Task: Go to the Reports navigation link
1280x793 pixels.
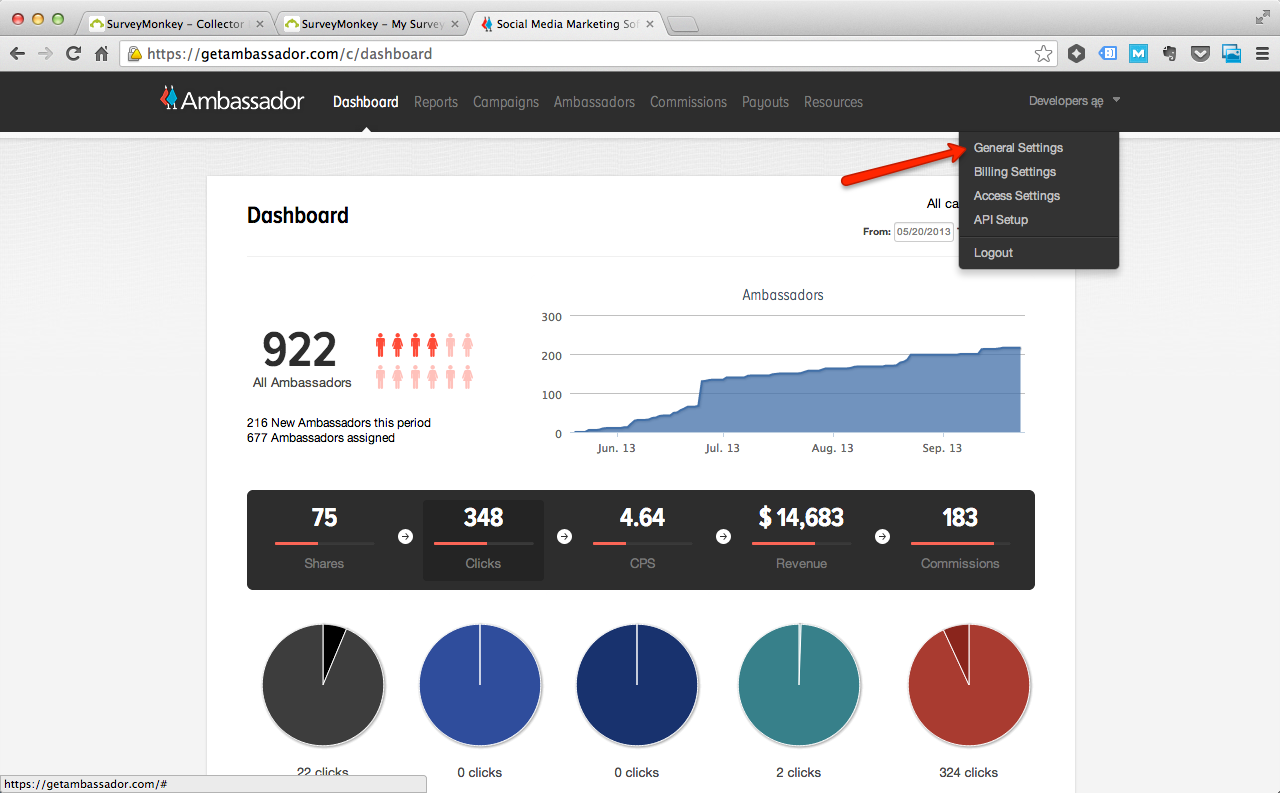Action: pos(435,102)
